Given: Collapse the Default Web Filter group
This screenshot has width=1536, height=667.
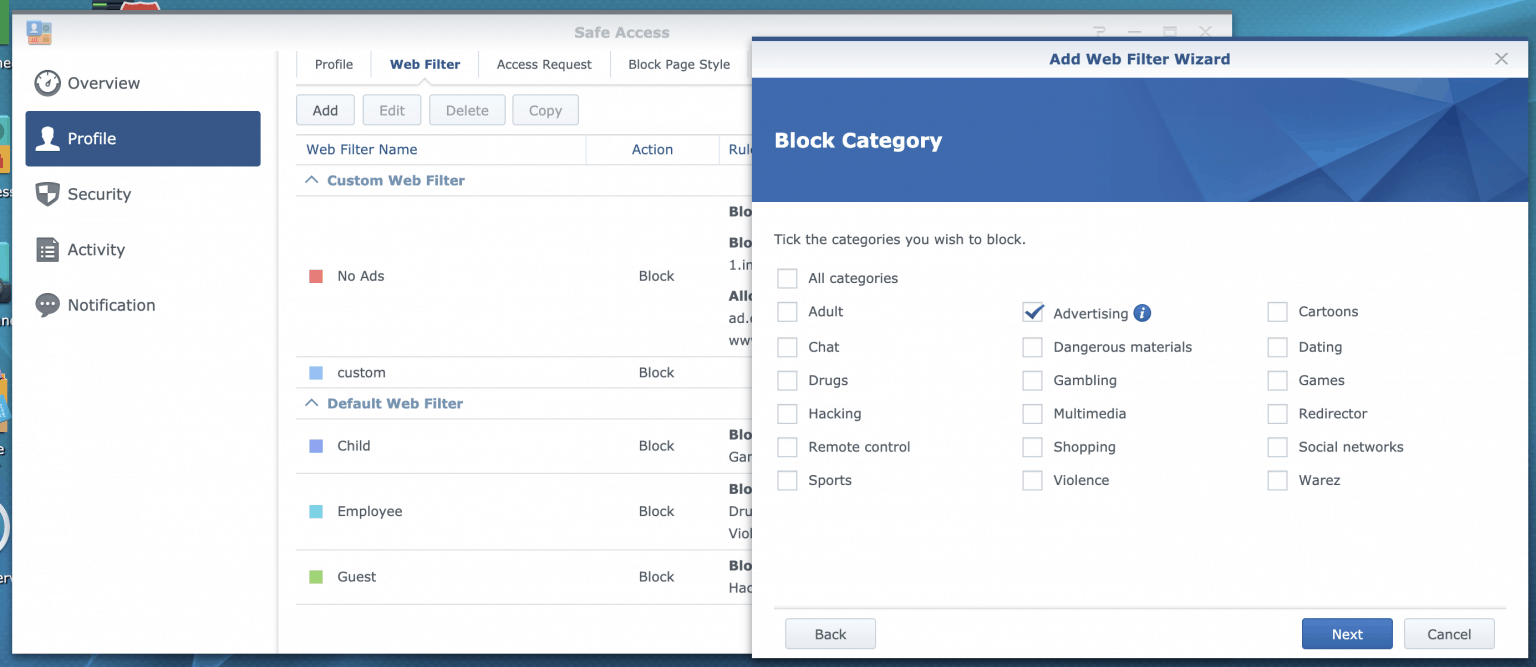Looking at the screenshot, I should pos(311,403).
